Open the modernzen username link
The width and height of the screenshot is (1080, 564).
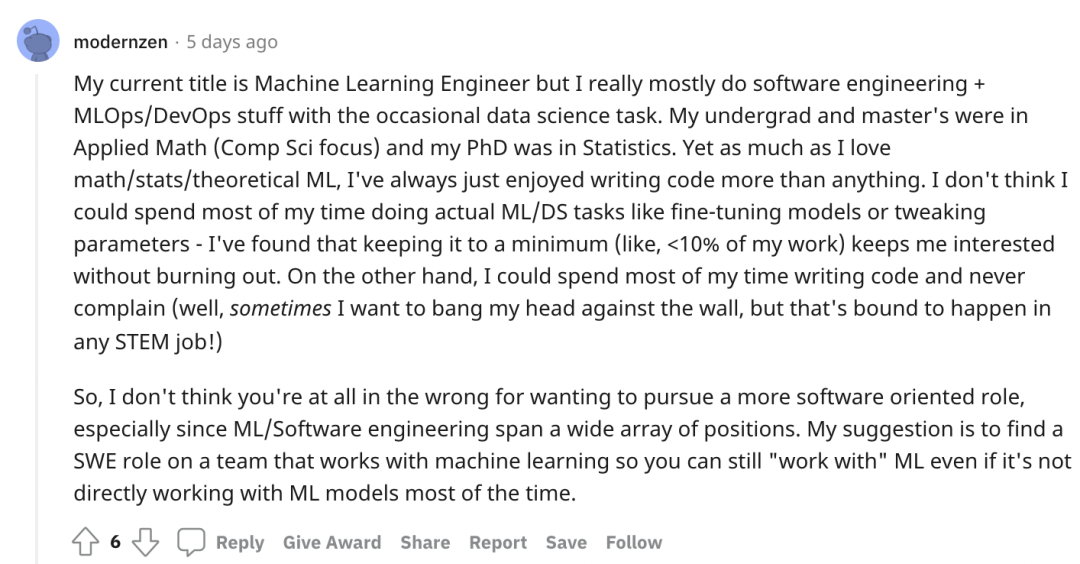click(121, 42)
